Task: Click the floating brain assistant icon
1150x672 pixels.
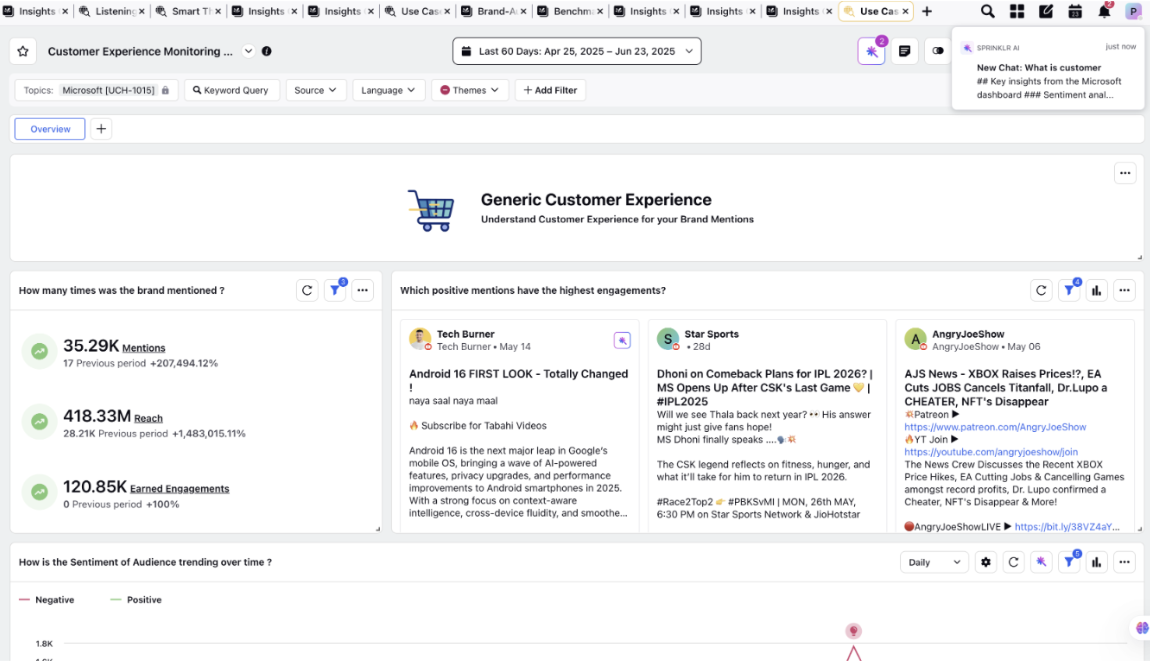Action: [1141, 628]
